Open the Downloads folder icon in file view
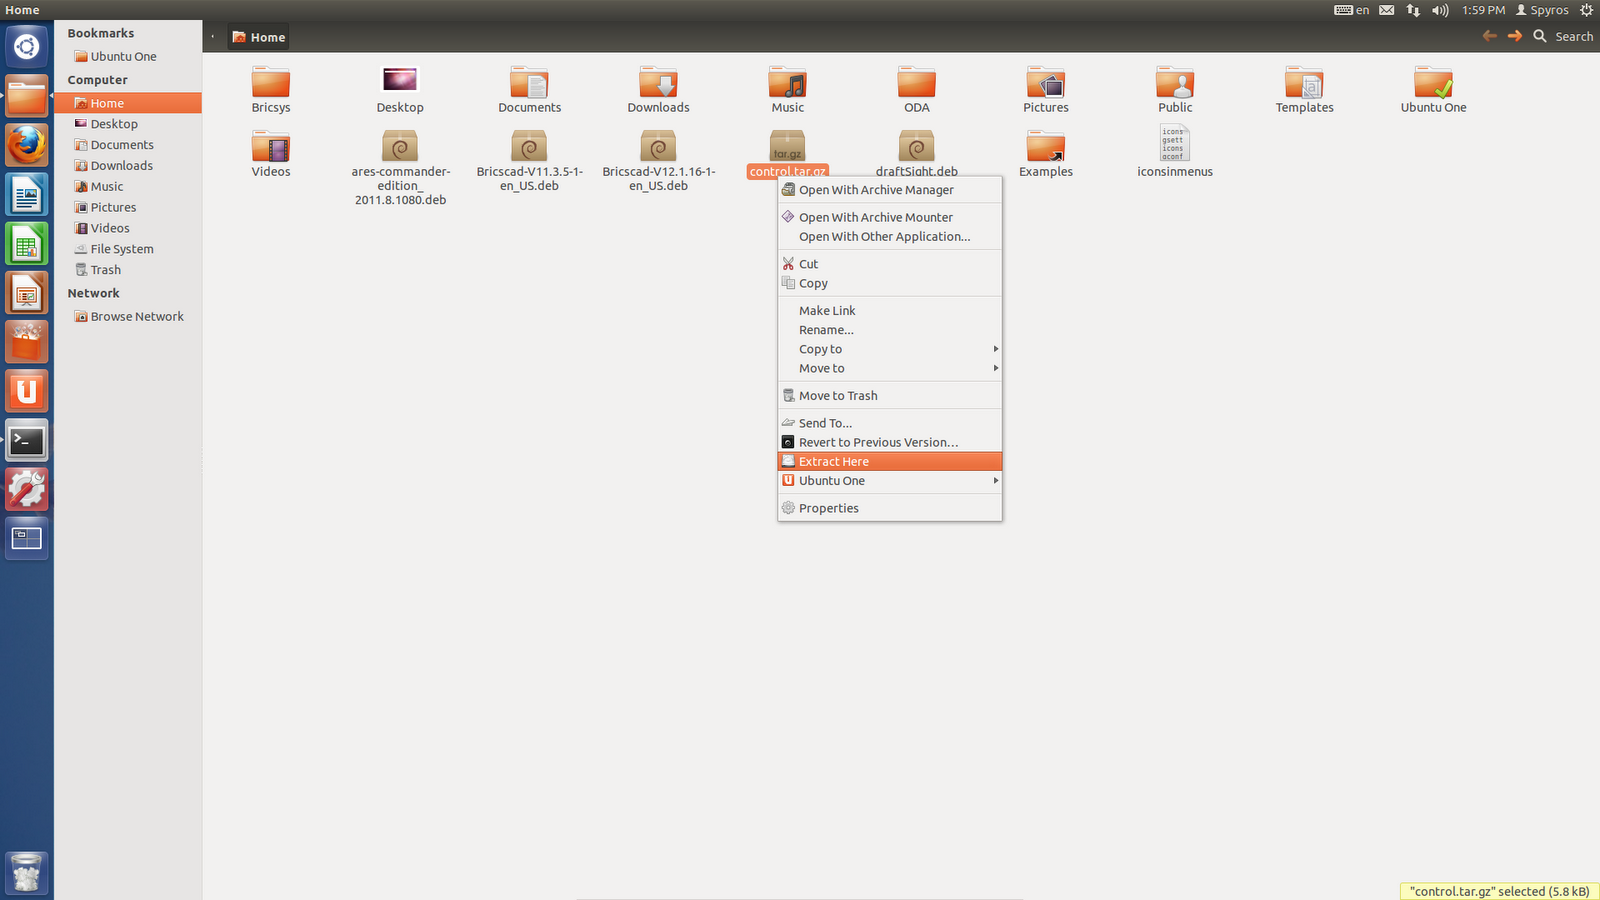The image size is (1600, 900). pos(658,82)
